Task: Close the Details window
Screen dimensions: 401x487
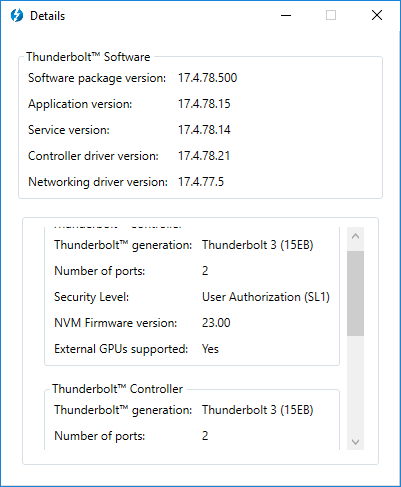Action: click(x=377, y=15)
